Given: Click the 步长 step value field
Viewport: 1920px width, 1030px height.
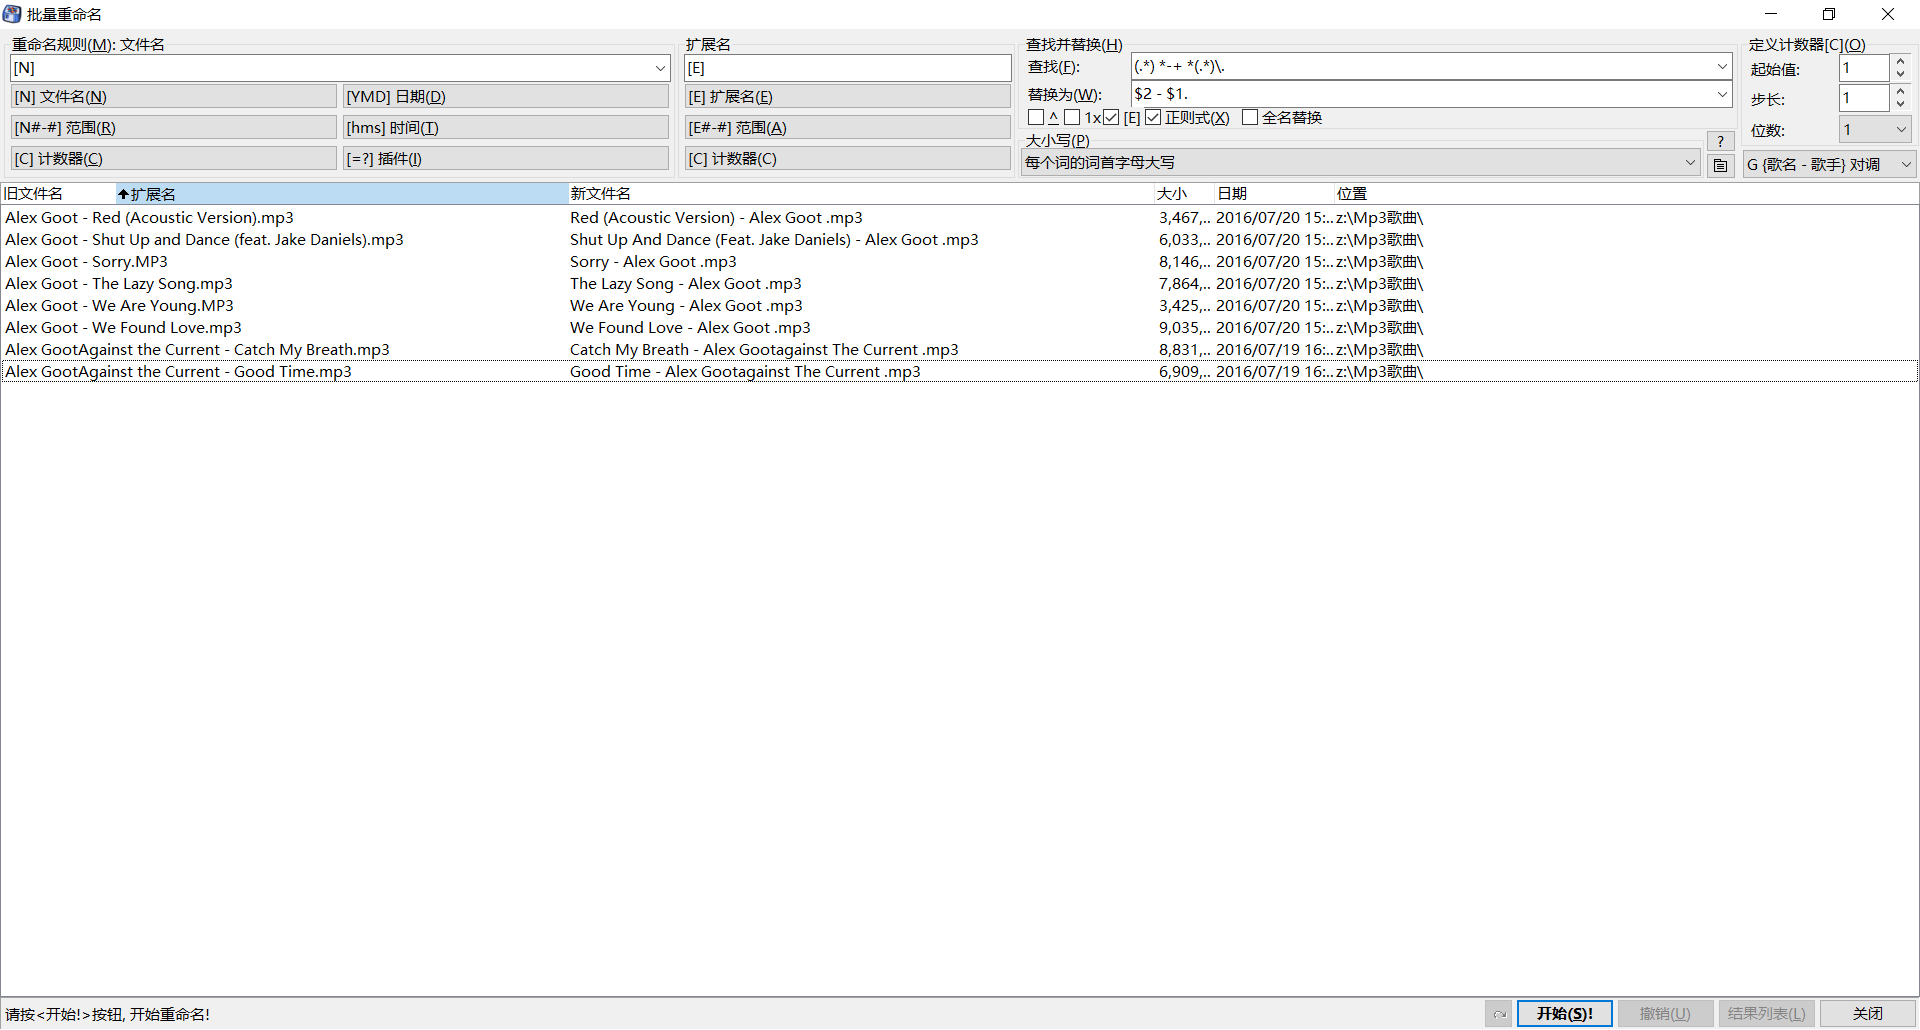Looking at the screenshot, I should point(1864,98).
